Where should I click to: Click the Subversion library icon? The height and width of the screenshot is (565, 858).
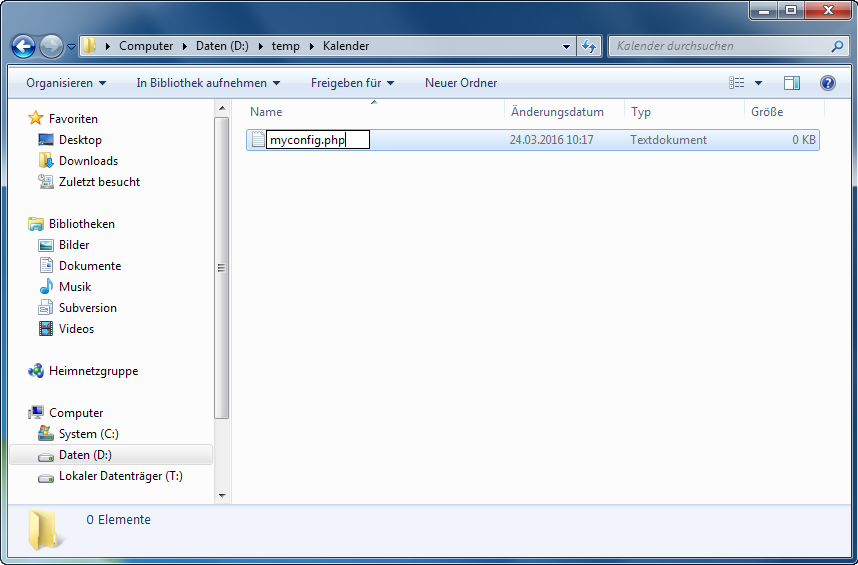(46, 308)
